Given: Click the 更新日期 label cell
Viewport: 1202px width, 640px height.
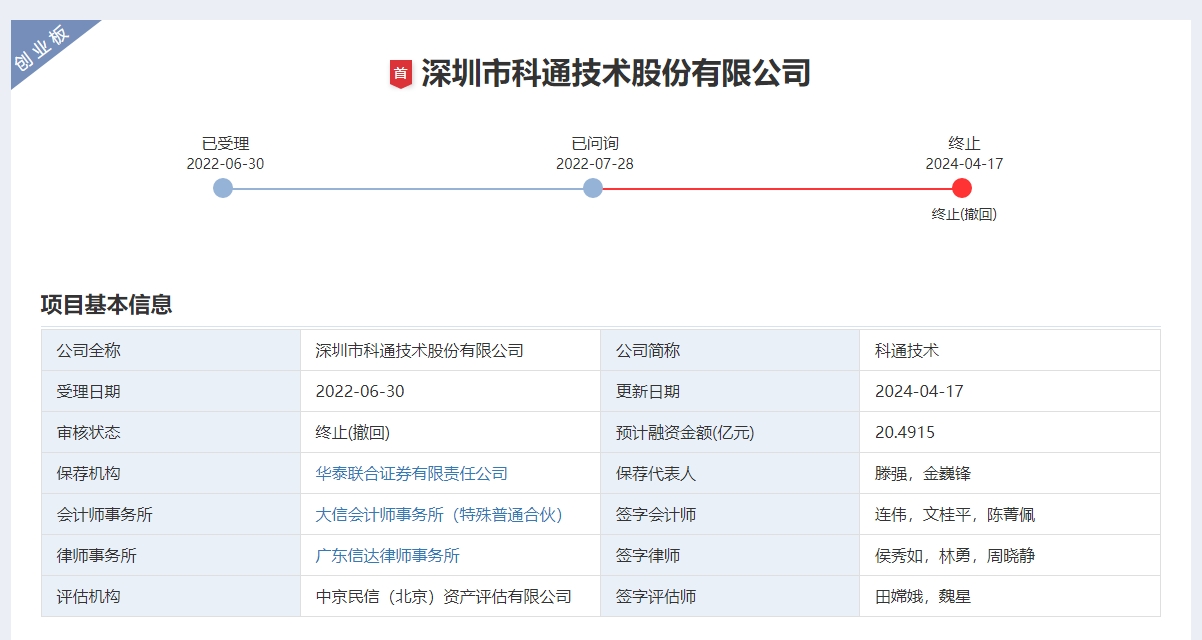Looking at the screenshot, I should point(730,392).
